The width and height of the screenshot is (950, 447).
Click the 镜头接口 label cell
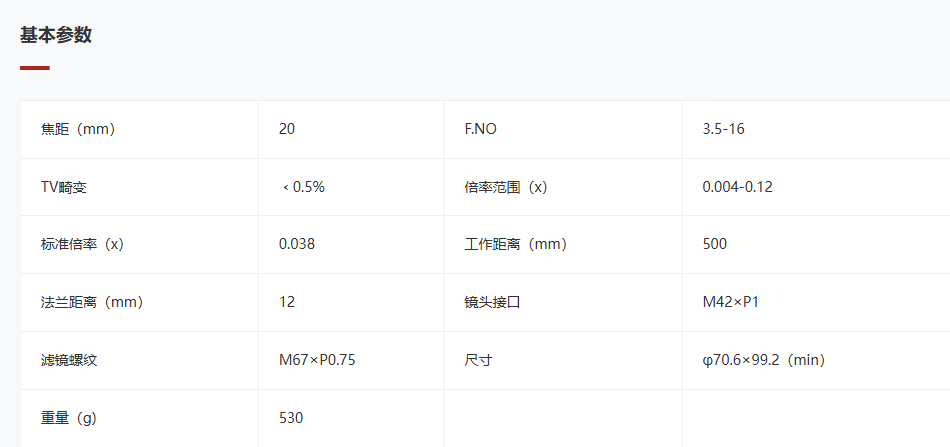[x=563, y=302]
